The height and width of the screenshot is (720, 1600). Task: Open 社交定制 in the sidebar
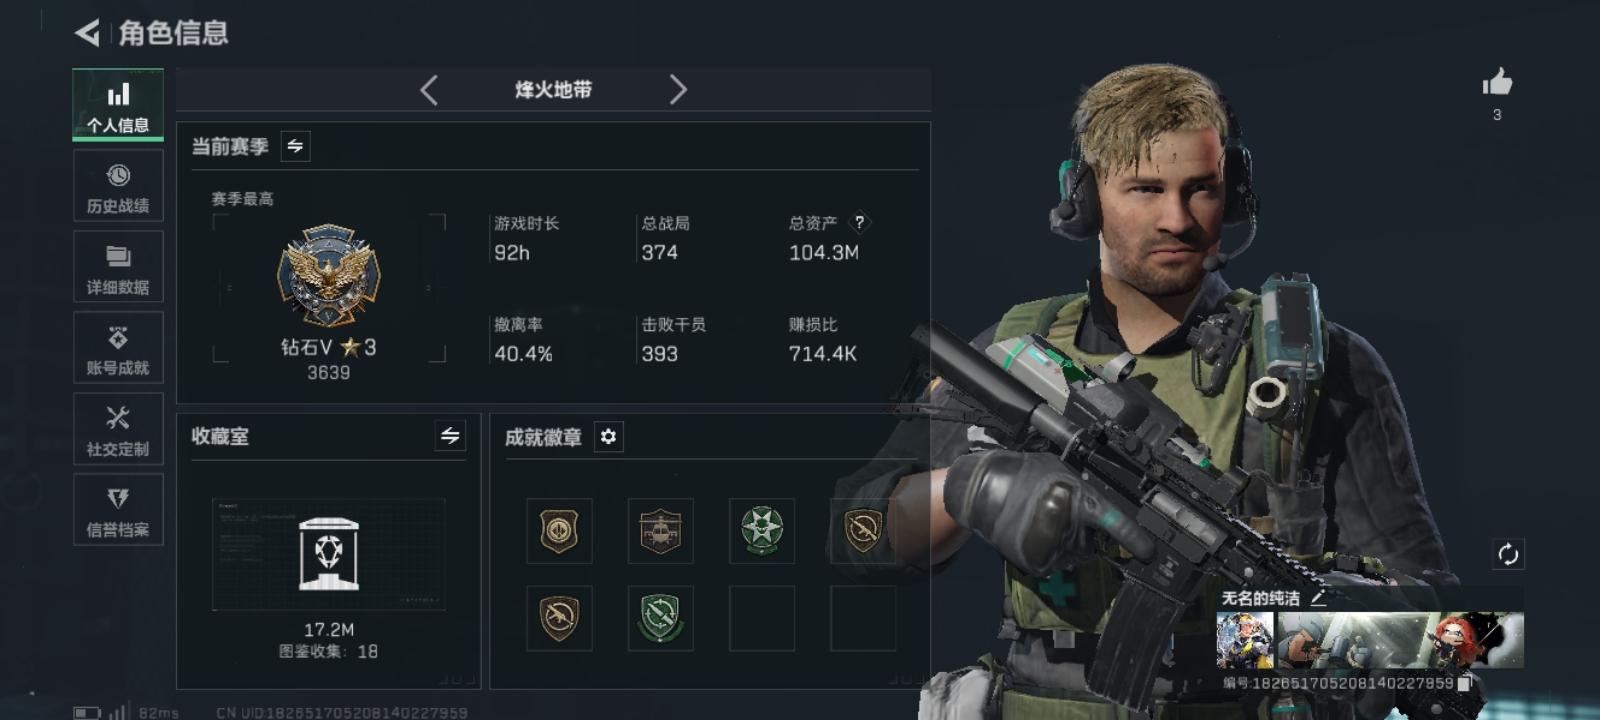pyautogui.click(x=118, y=429)
